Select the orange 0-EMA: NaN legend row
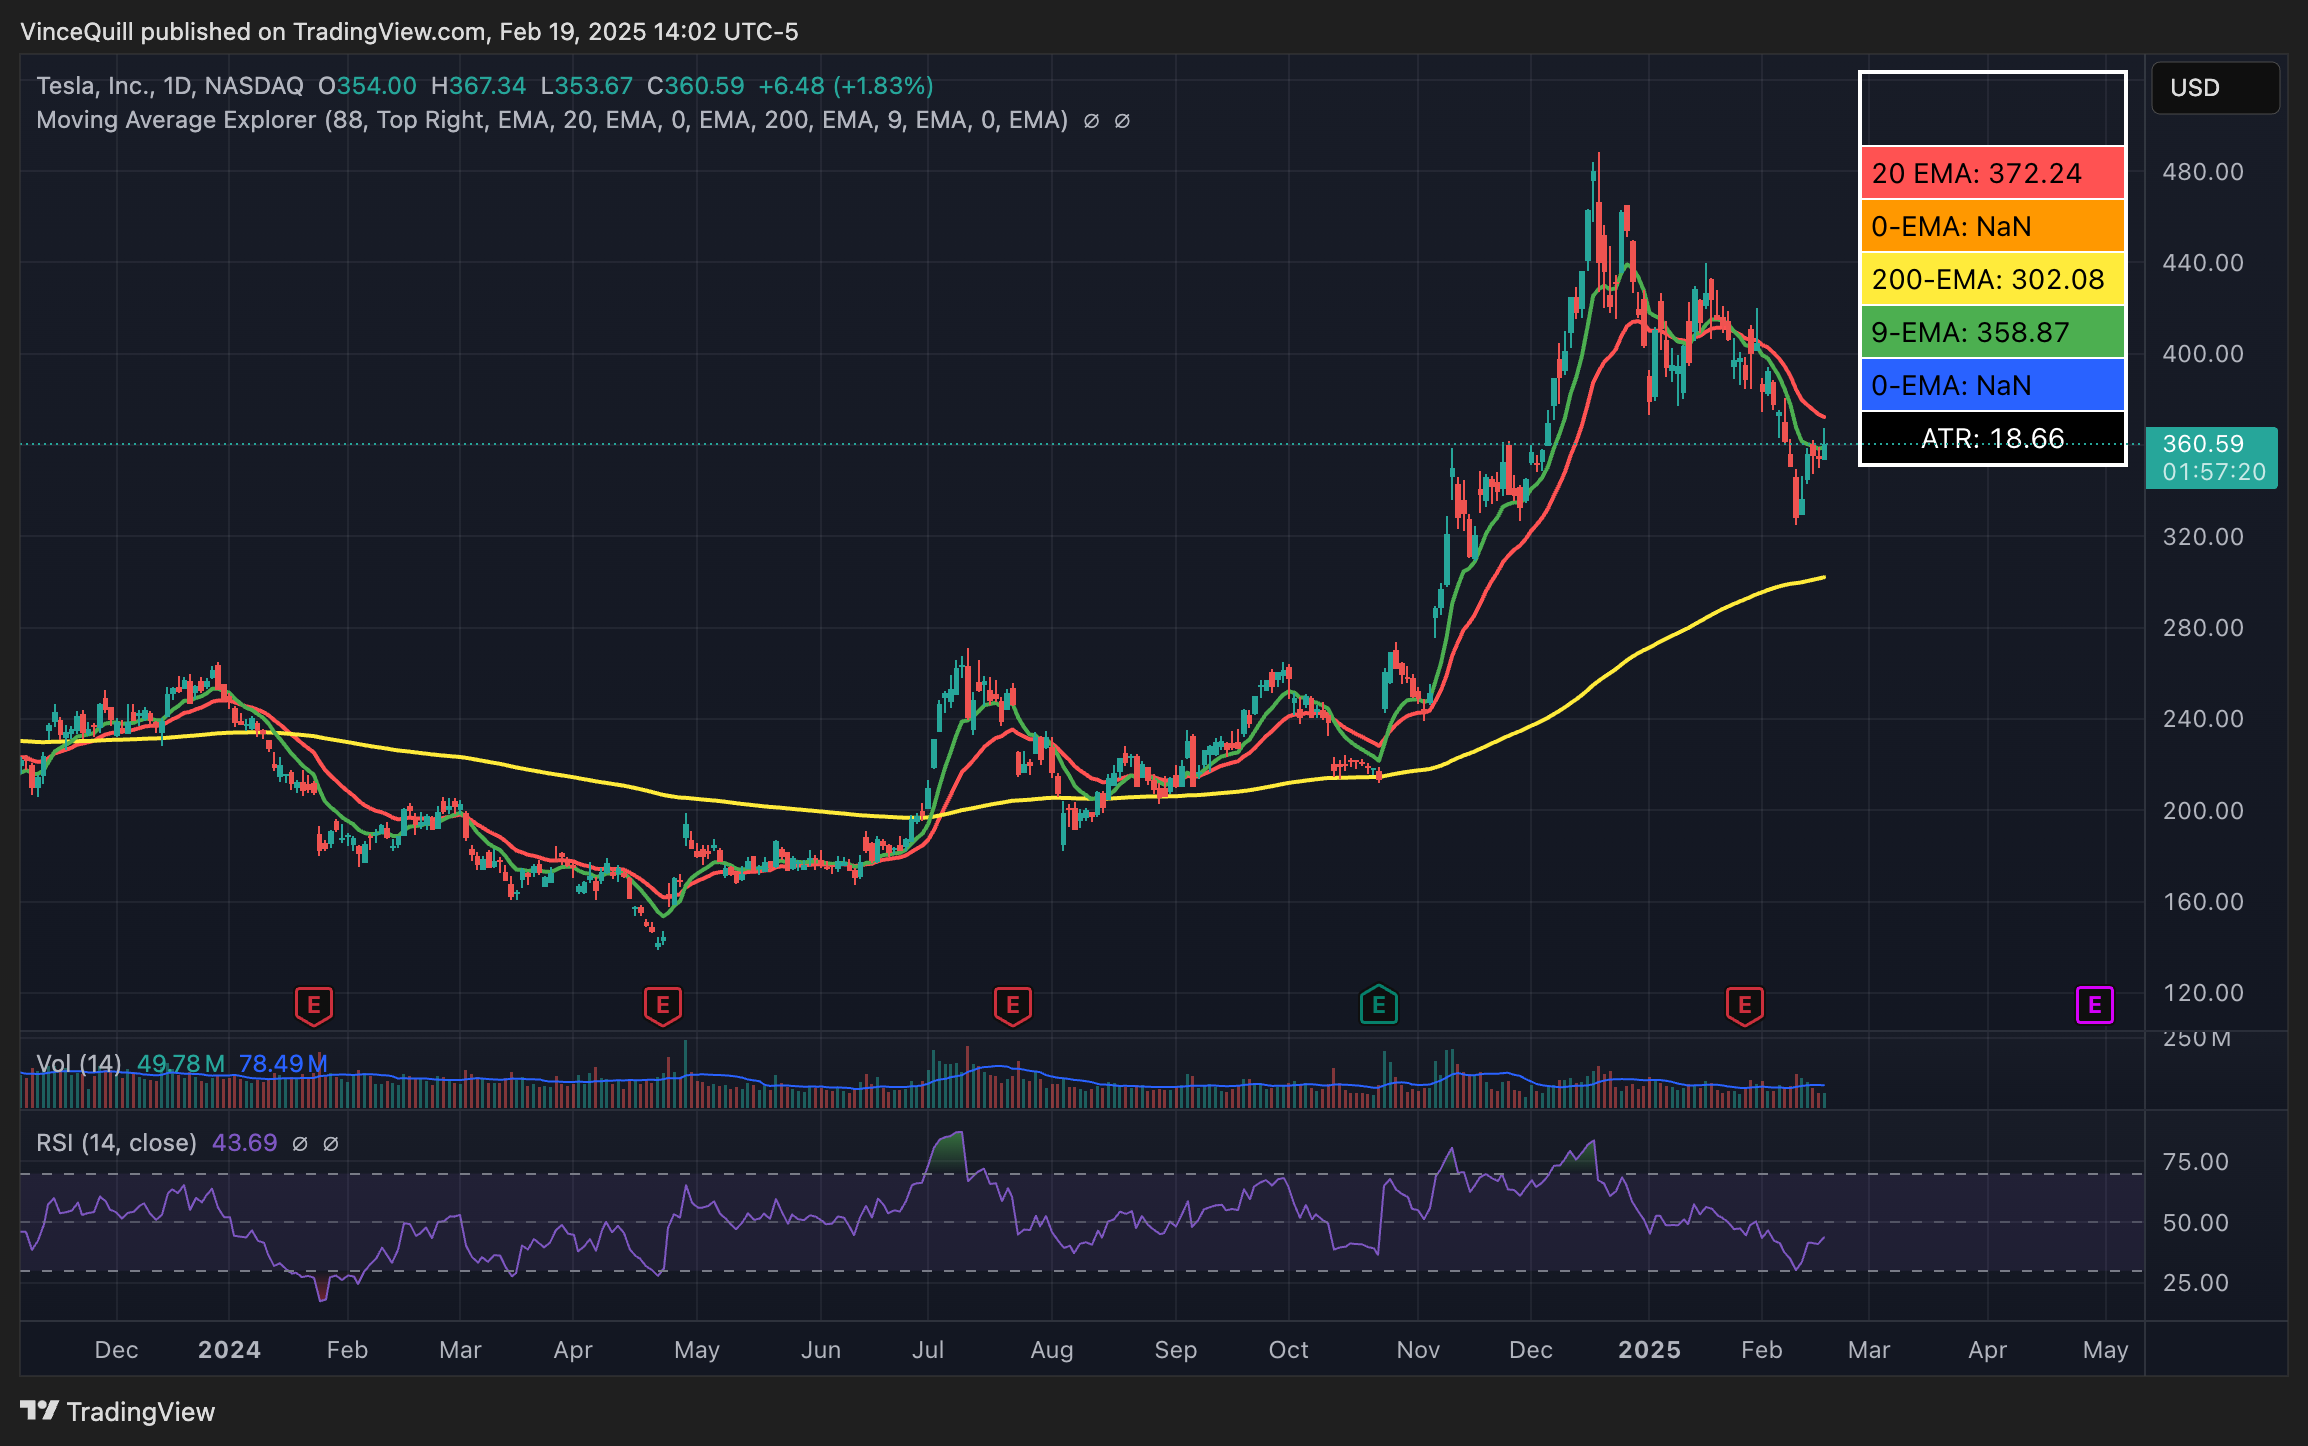Image resolution: width=2308 pixels, height=1446 pixels. tap(1992, 226)
